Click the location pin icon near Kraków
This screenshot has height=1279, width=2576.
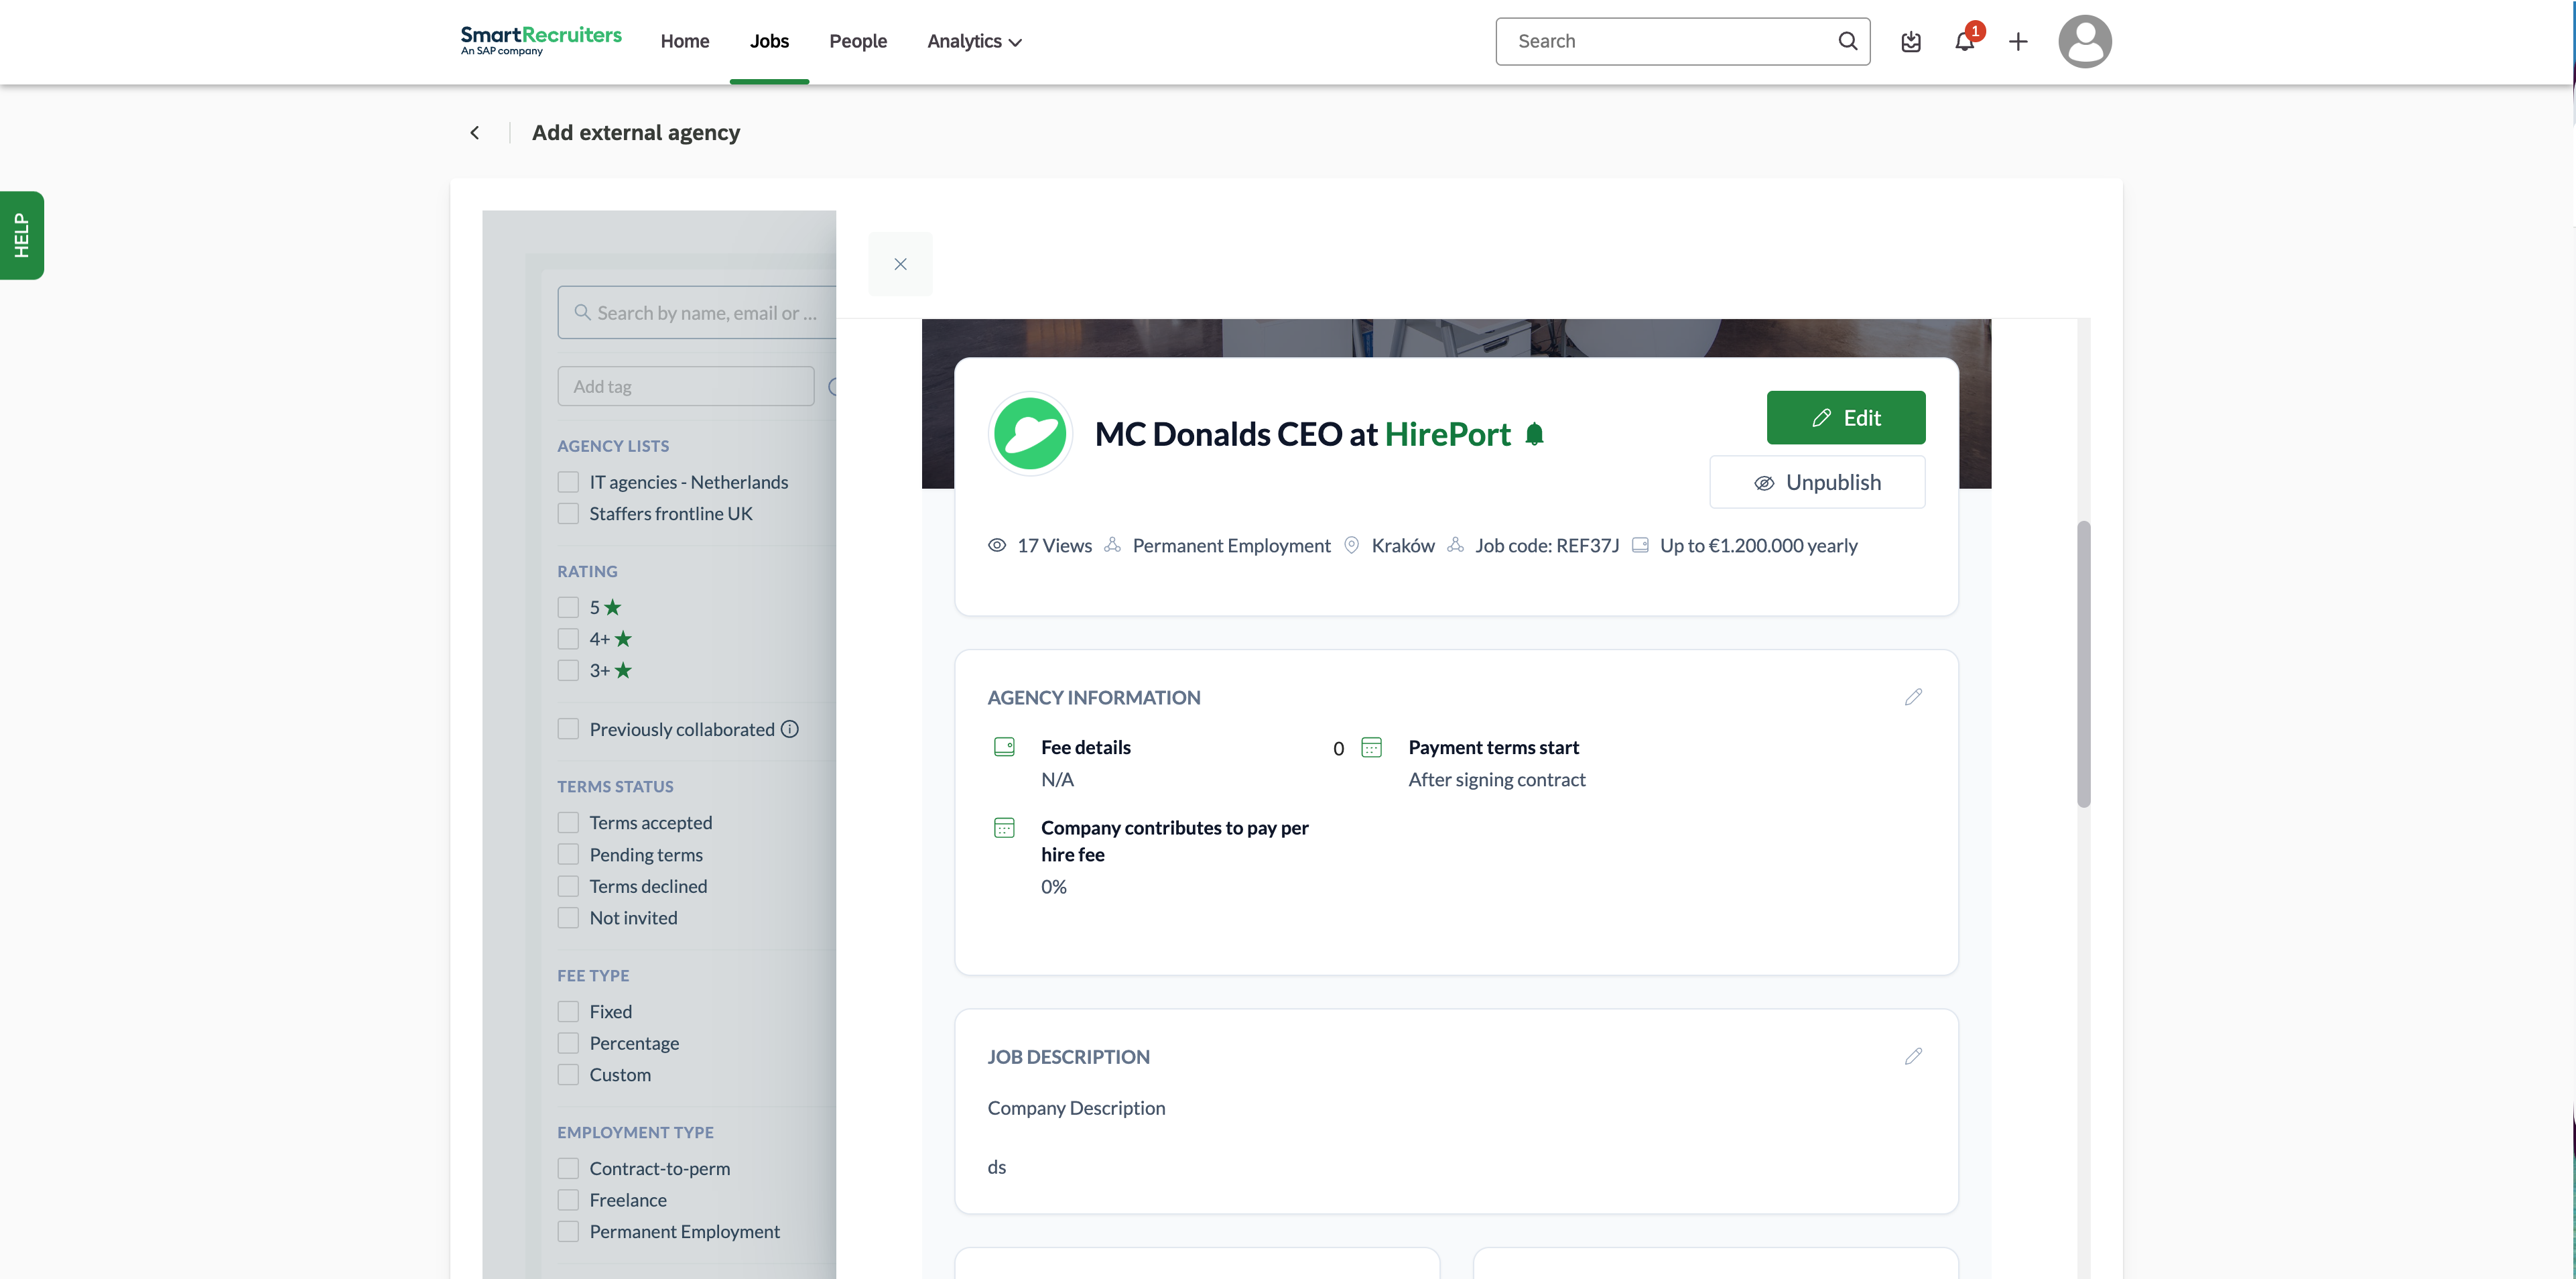[x=1351, y=545]
